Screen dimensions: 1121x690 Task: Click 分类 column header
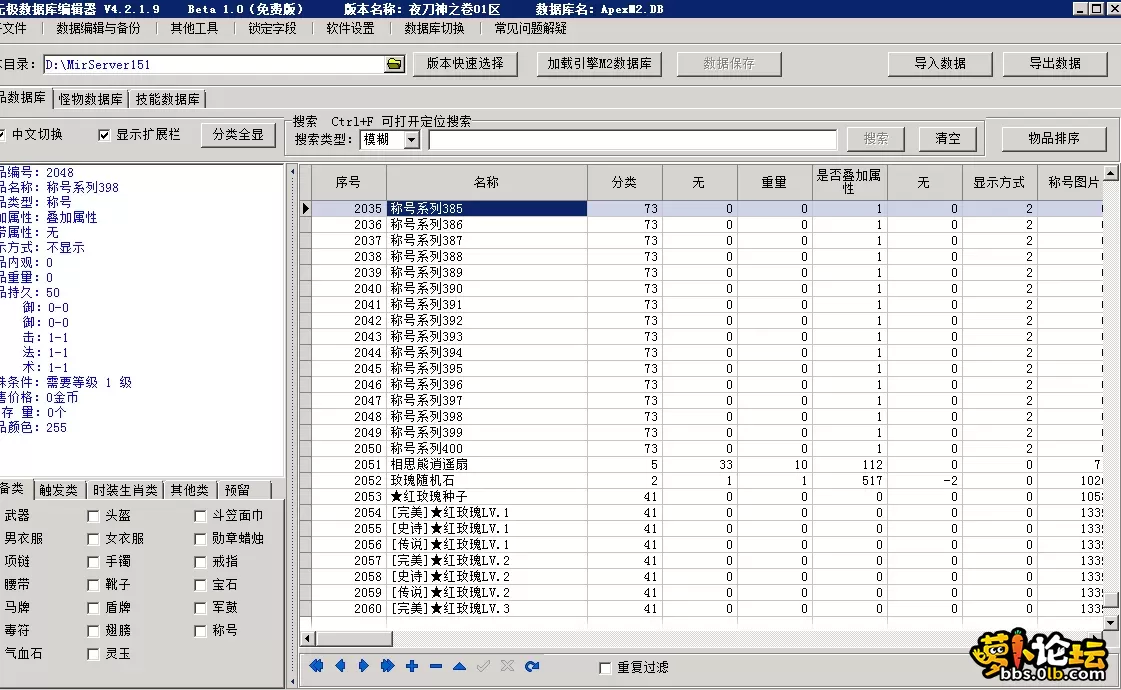tap(624, 182)
